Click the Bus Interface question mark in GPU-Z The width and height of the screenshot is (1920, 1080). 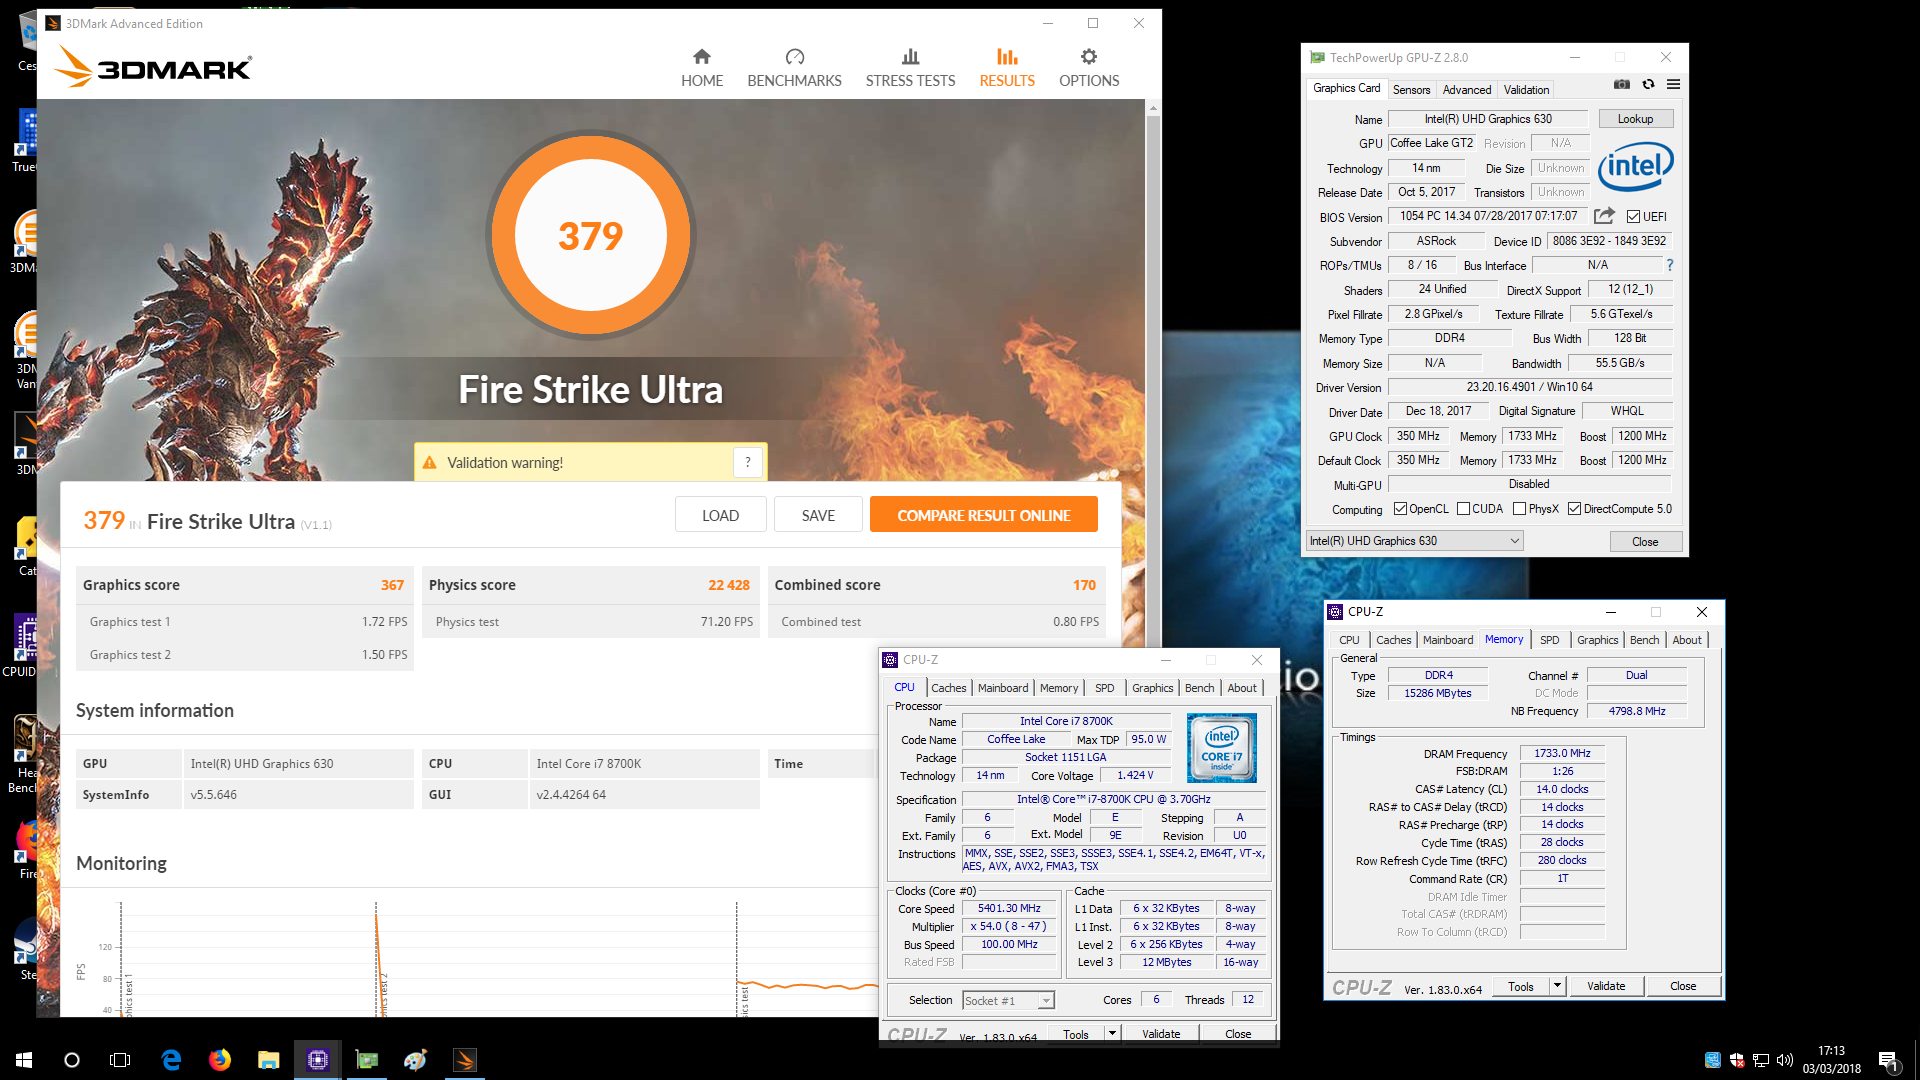pyautogui.click(x=1669, y=265)
